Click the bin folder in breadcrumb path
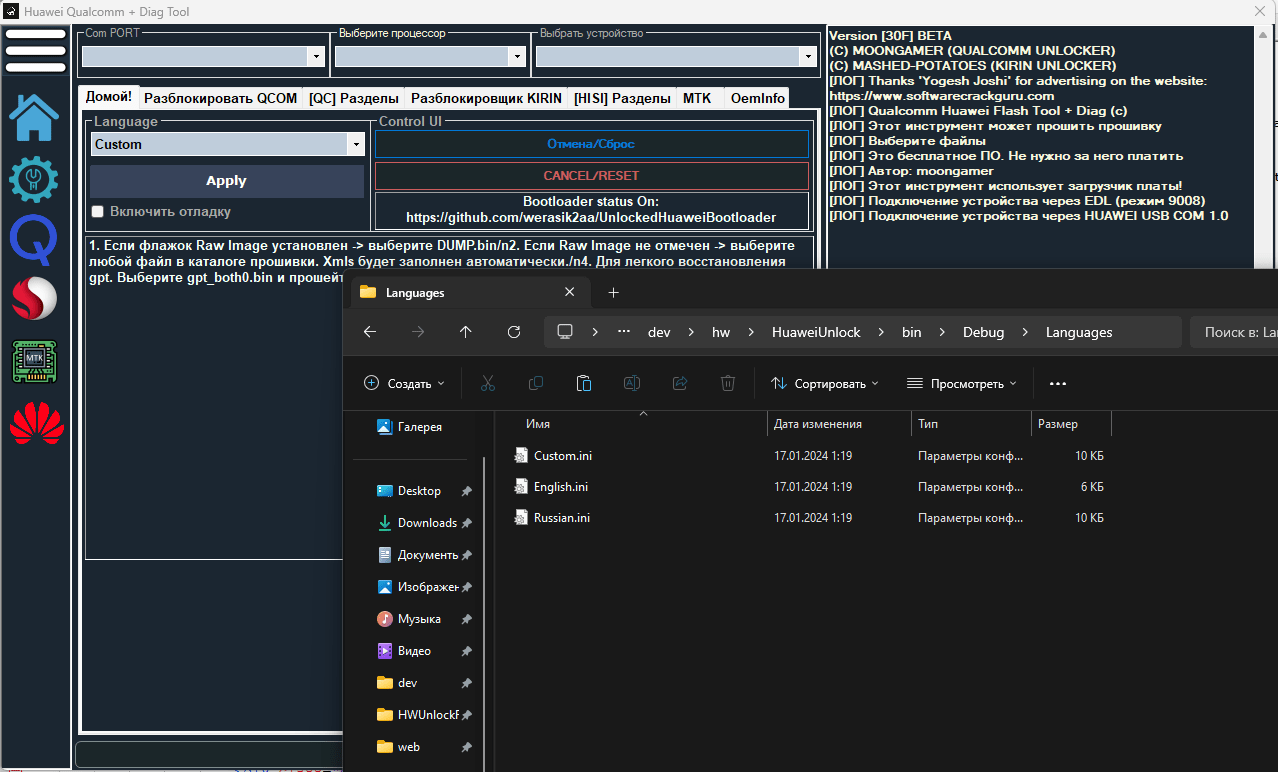 click(912, 332)
